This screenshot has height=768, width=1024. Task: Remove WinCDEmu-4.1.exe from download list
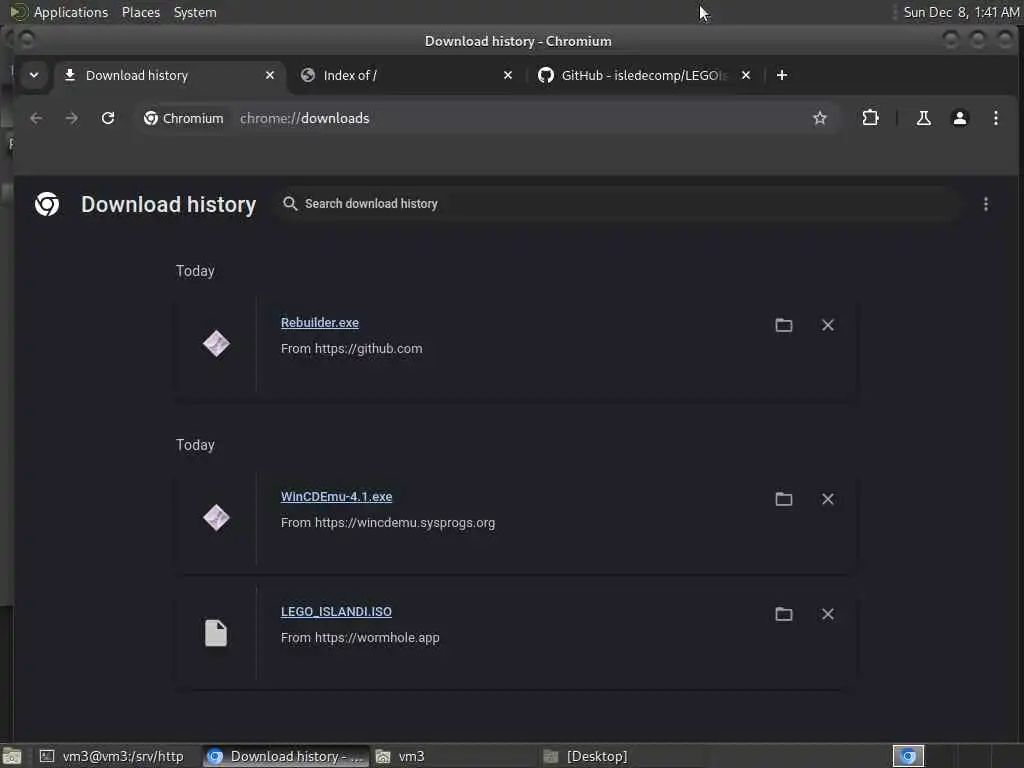click(827, 500)
